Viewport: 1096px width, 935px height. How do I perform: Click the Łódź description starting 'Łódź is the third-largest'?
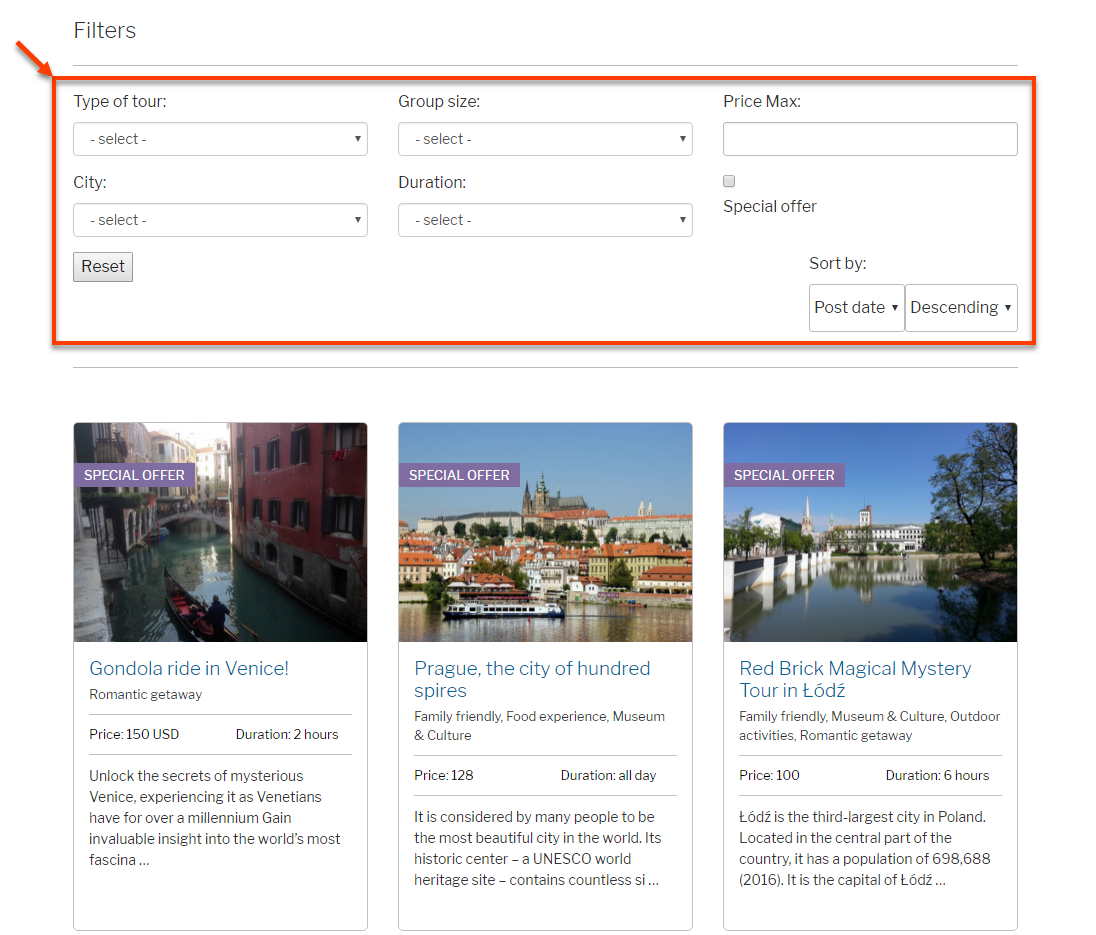pos(865,848)
